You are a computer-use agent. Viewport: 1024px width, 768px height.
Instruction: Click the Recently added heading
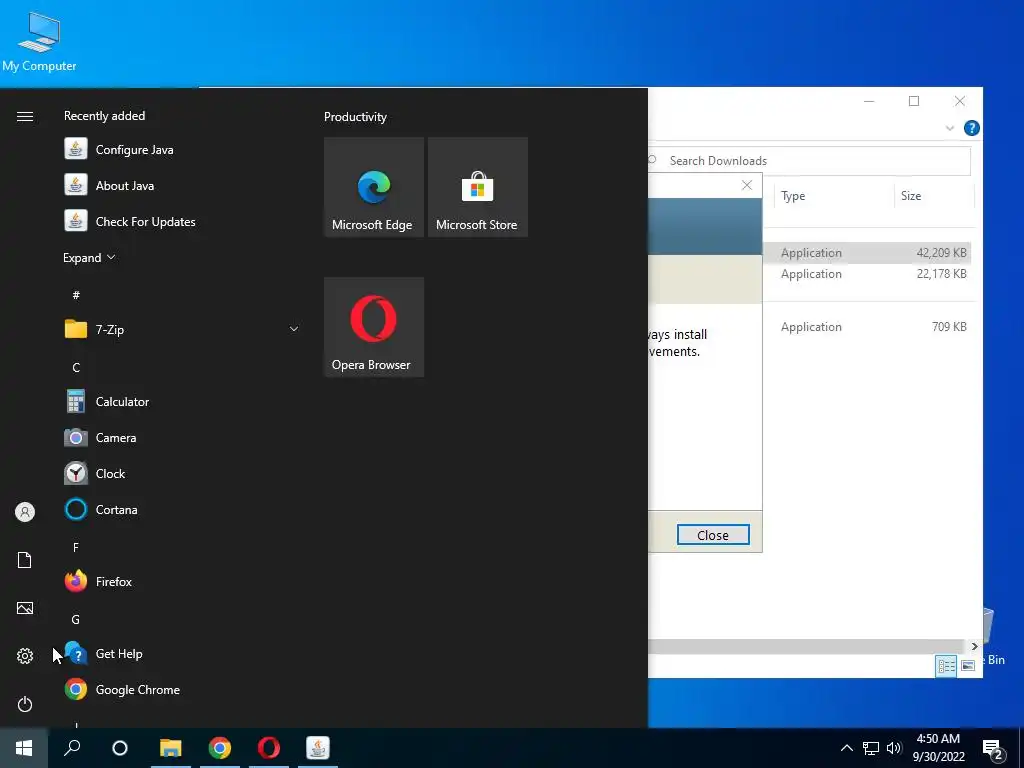104,116
